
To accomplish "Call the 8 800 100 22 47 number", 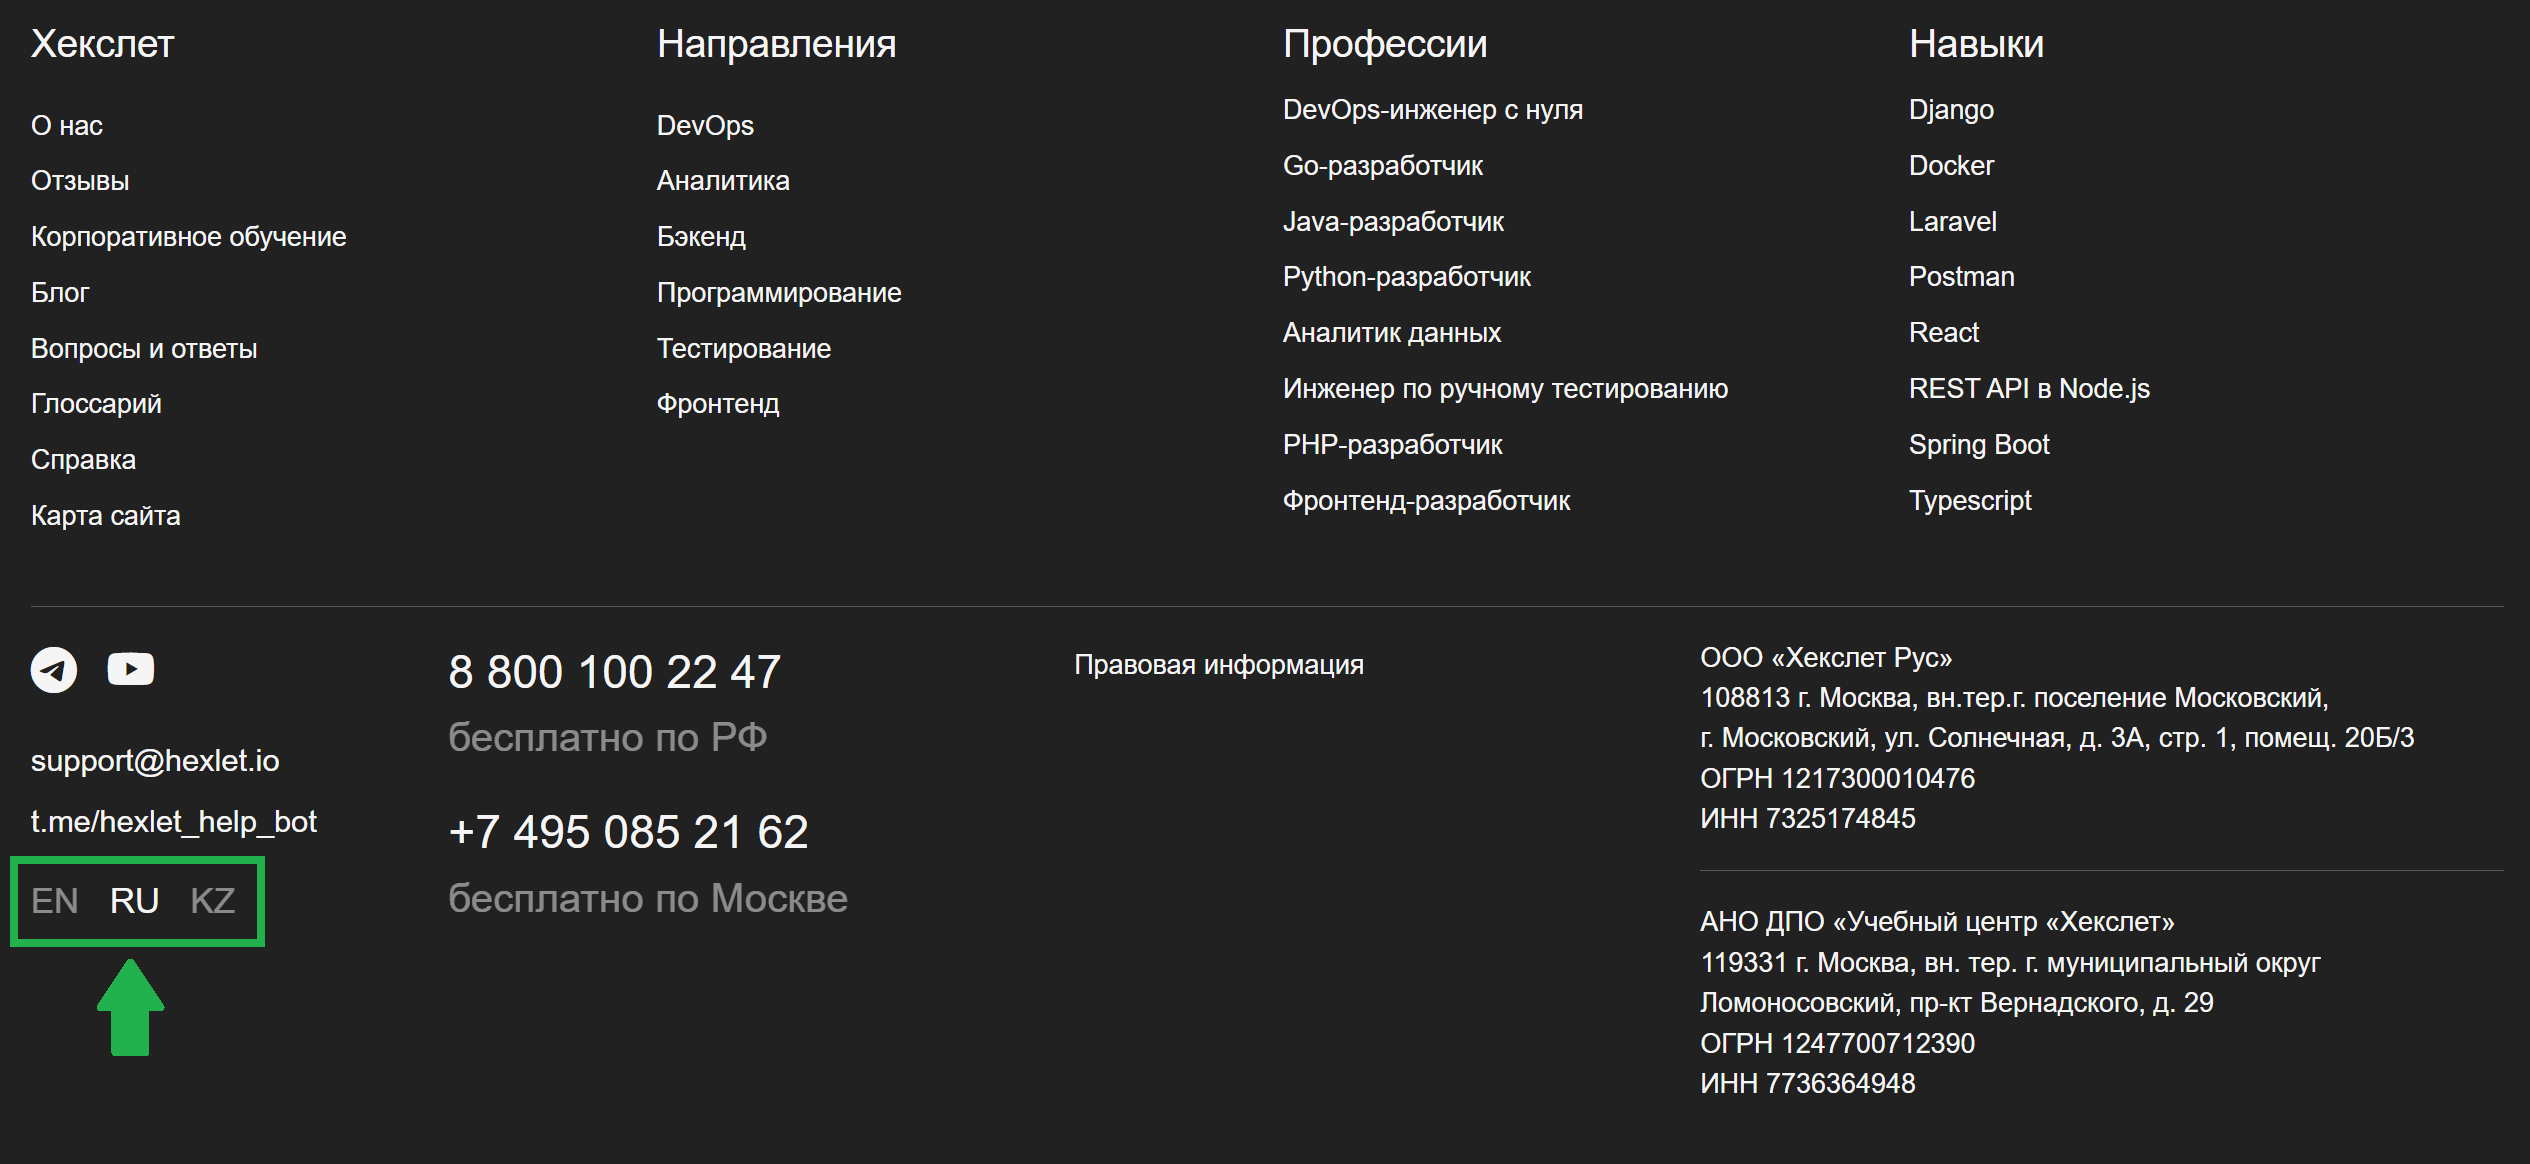I will pyautogui.click(x=614, y=672).
